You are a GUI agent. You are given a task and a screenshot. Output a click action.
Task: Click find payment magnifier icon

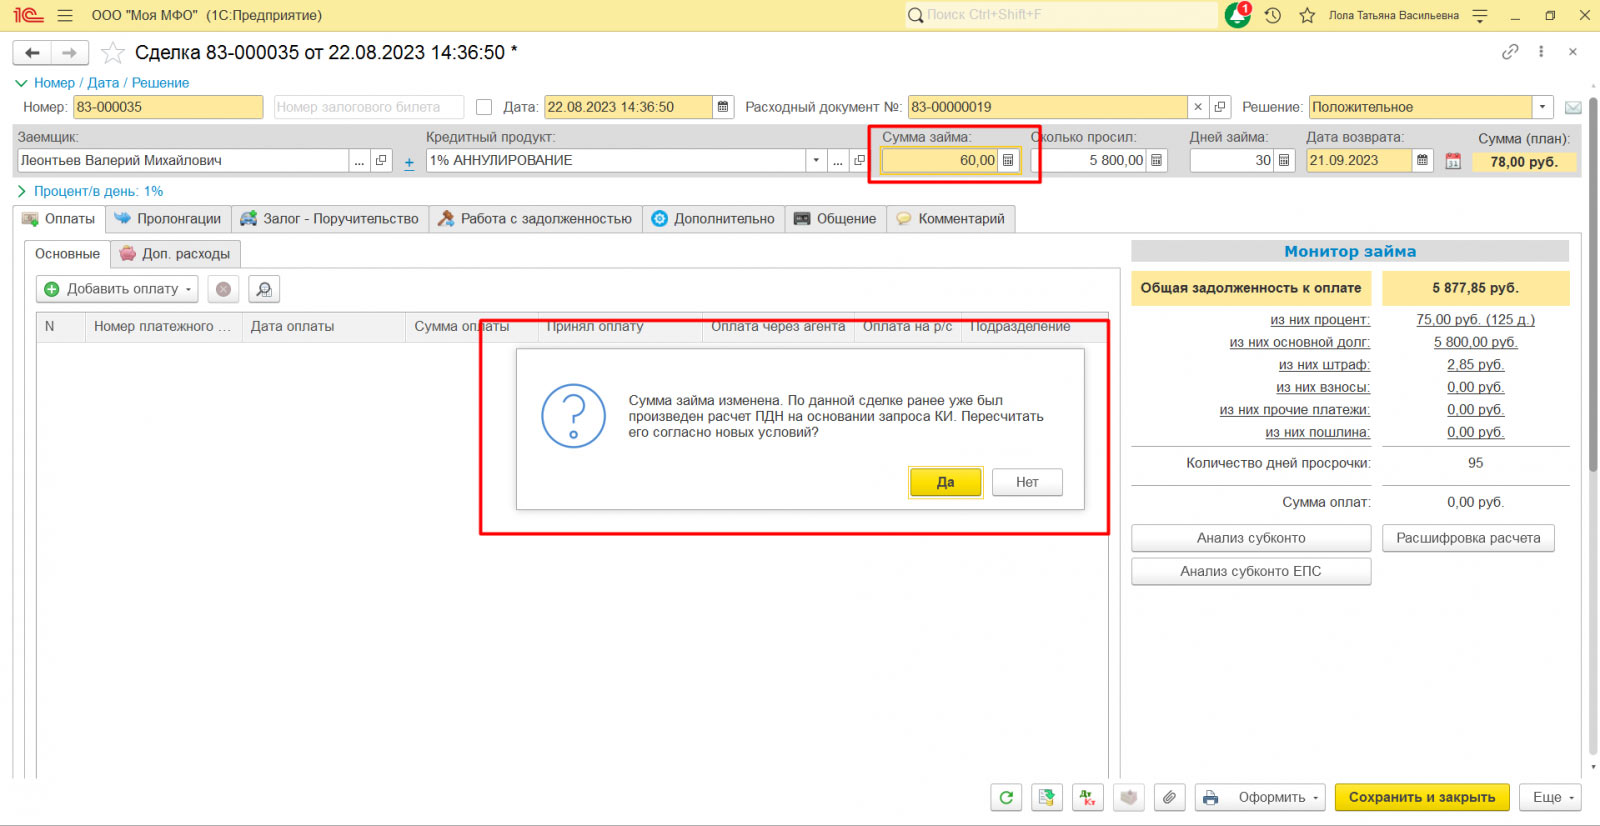click(264, 289)
